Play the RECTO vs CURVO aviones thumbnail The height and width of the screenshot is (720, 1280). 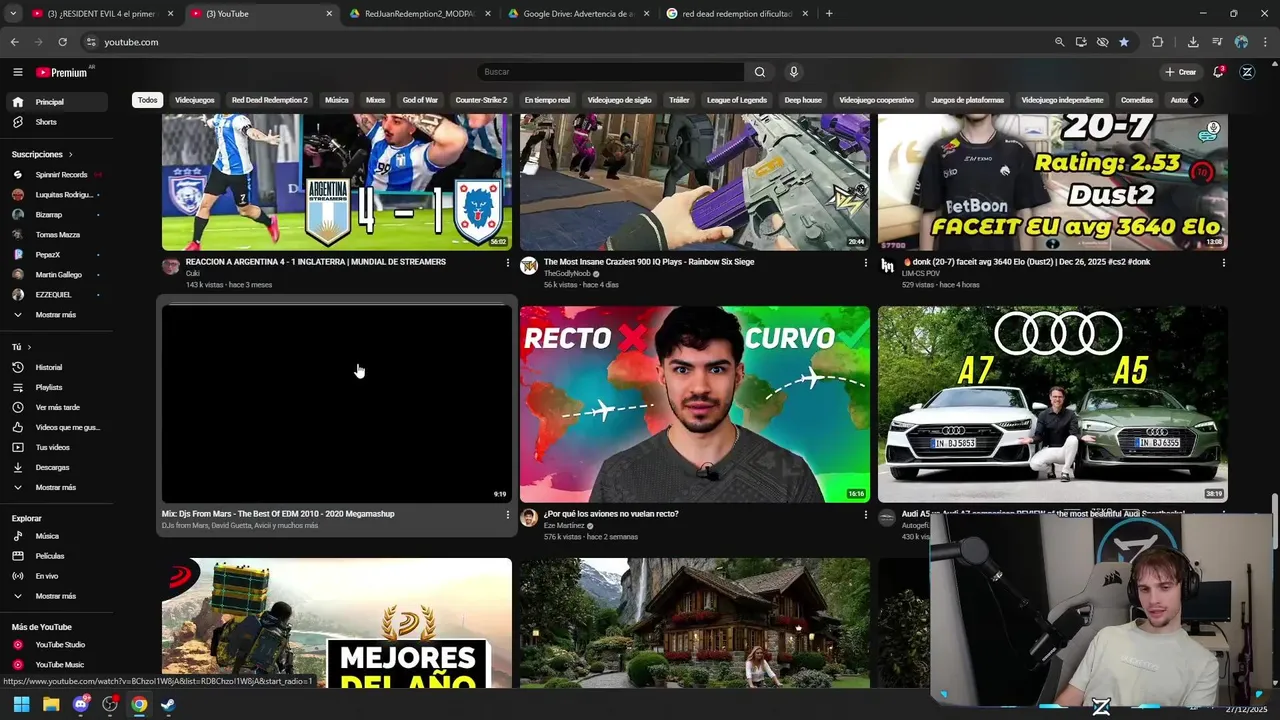click(695, 404)
